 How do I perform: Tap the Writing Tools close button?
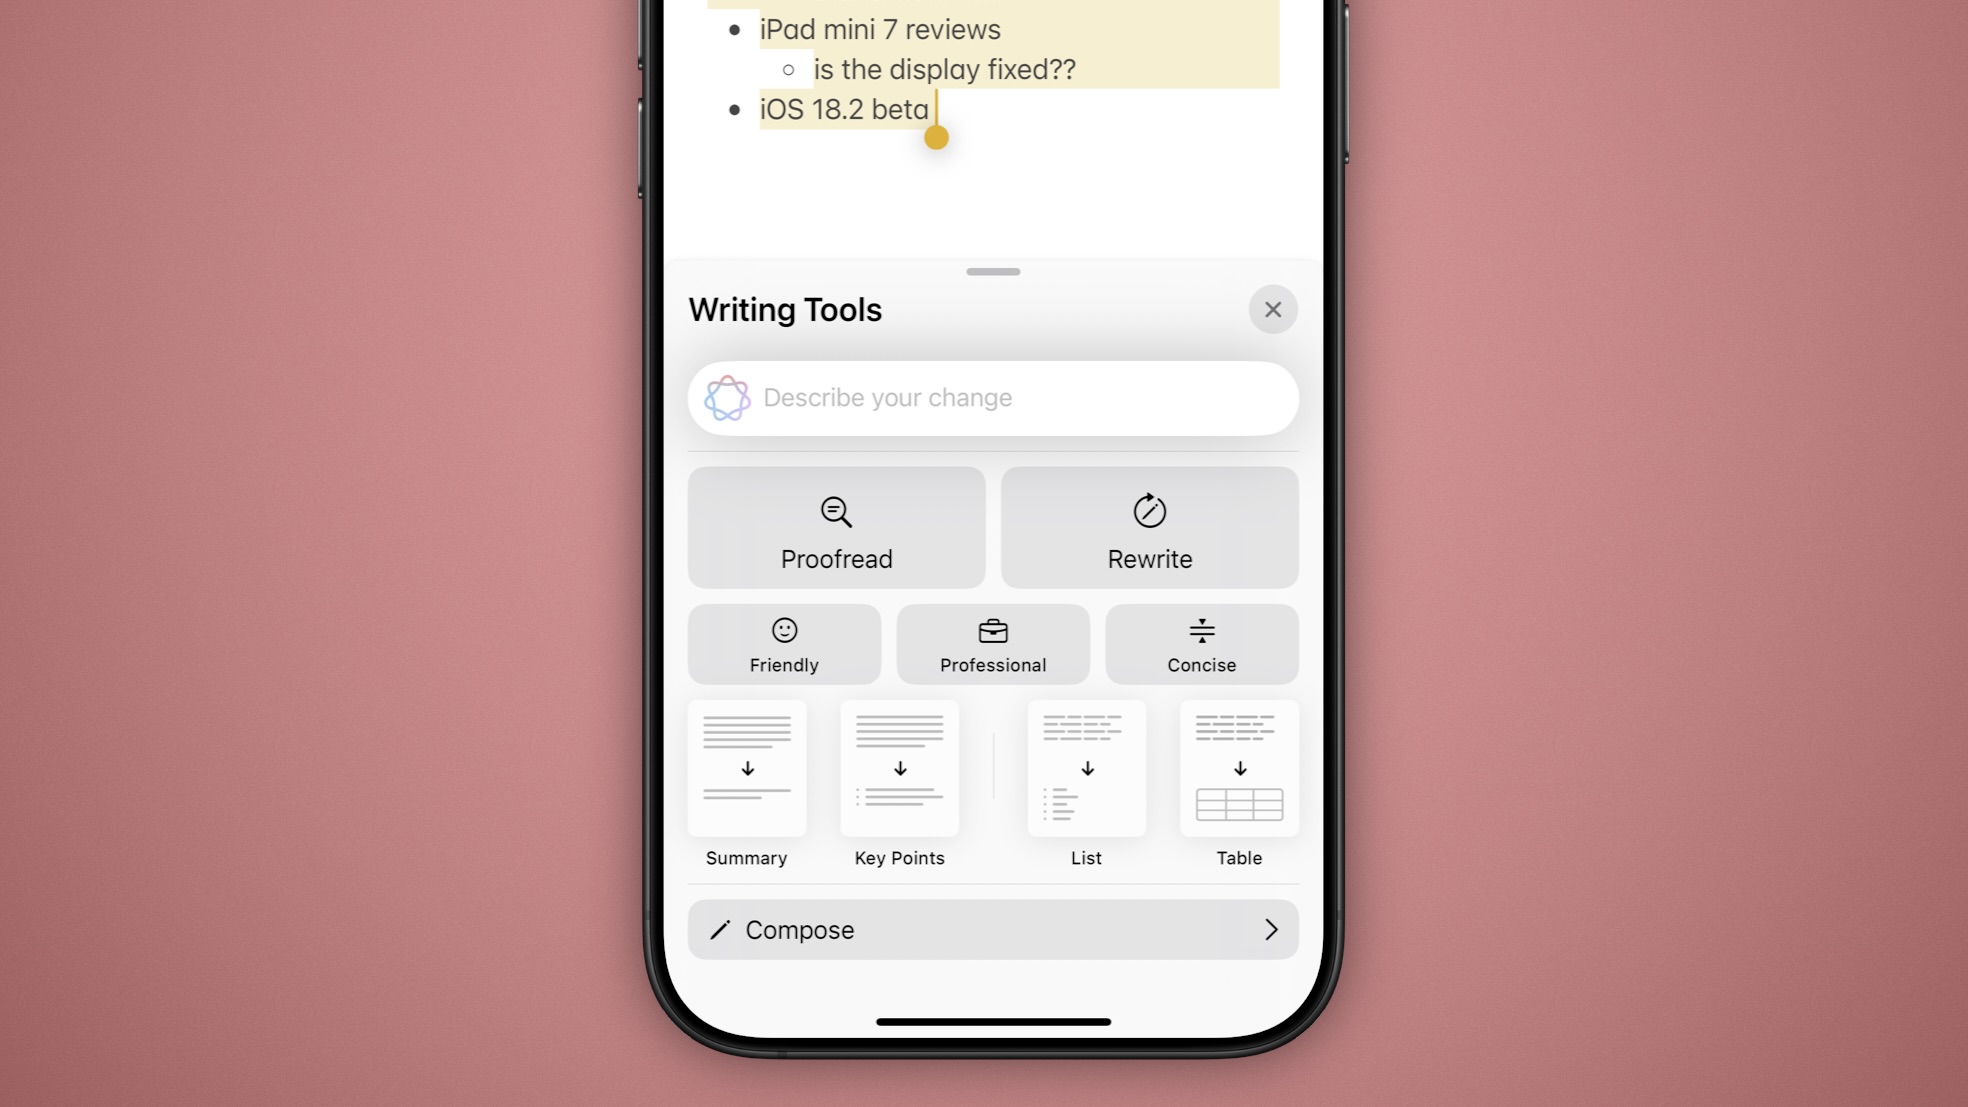(1272, 310)
